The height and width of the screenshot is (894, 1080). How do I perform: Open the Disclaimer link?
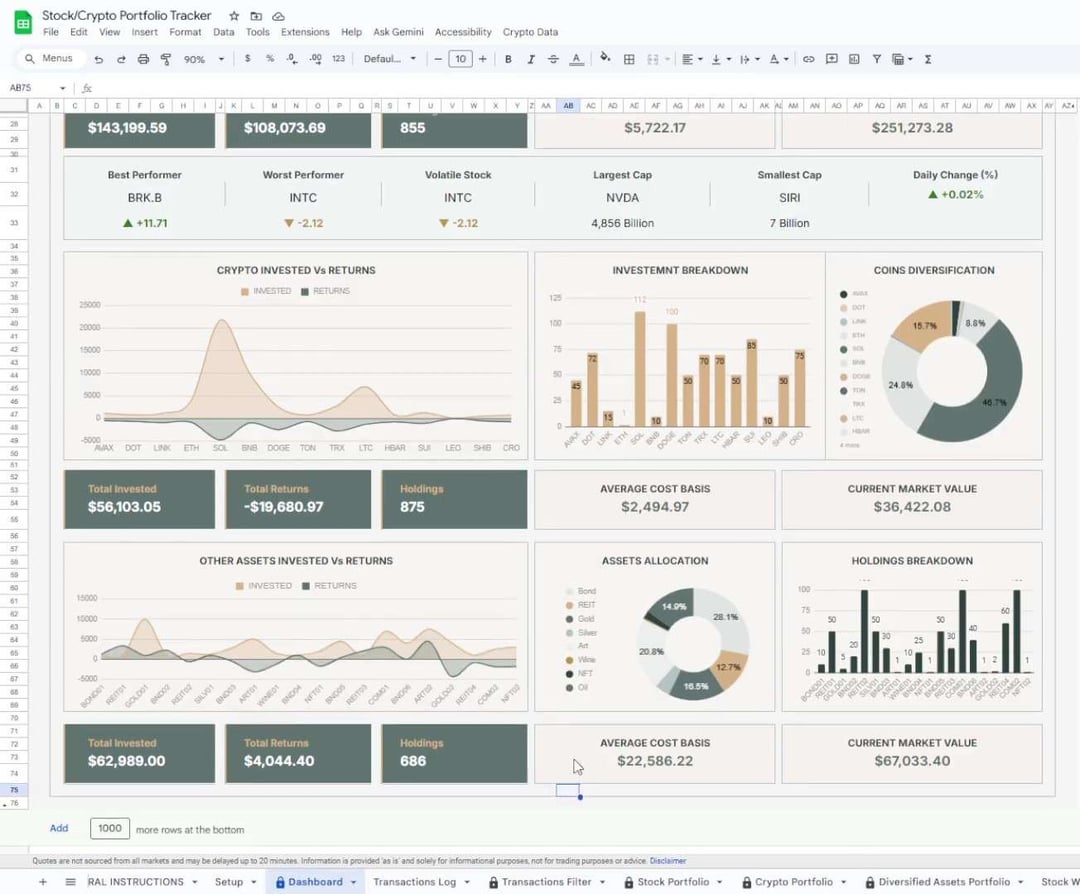click(668, 861)
